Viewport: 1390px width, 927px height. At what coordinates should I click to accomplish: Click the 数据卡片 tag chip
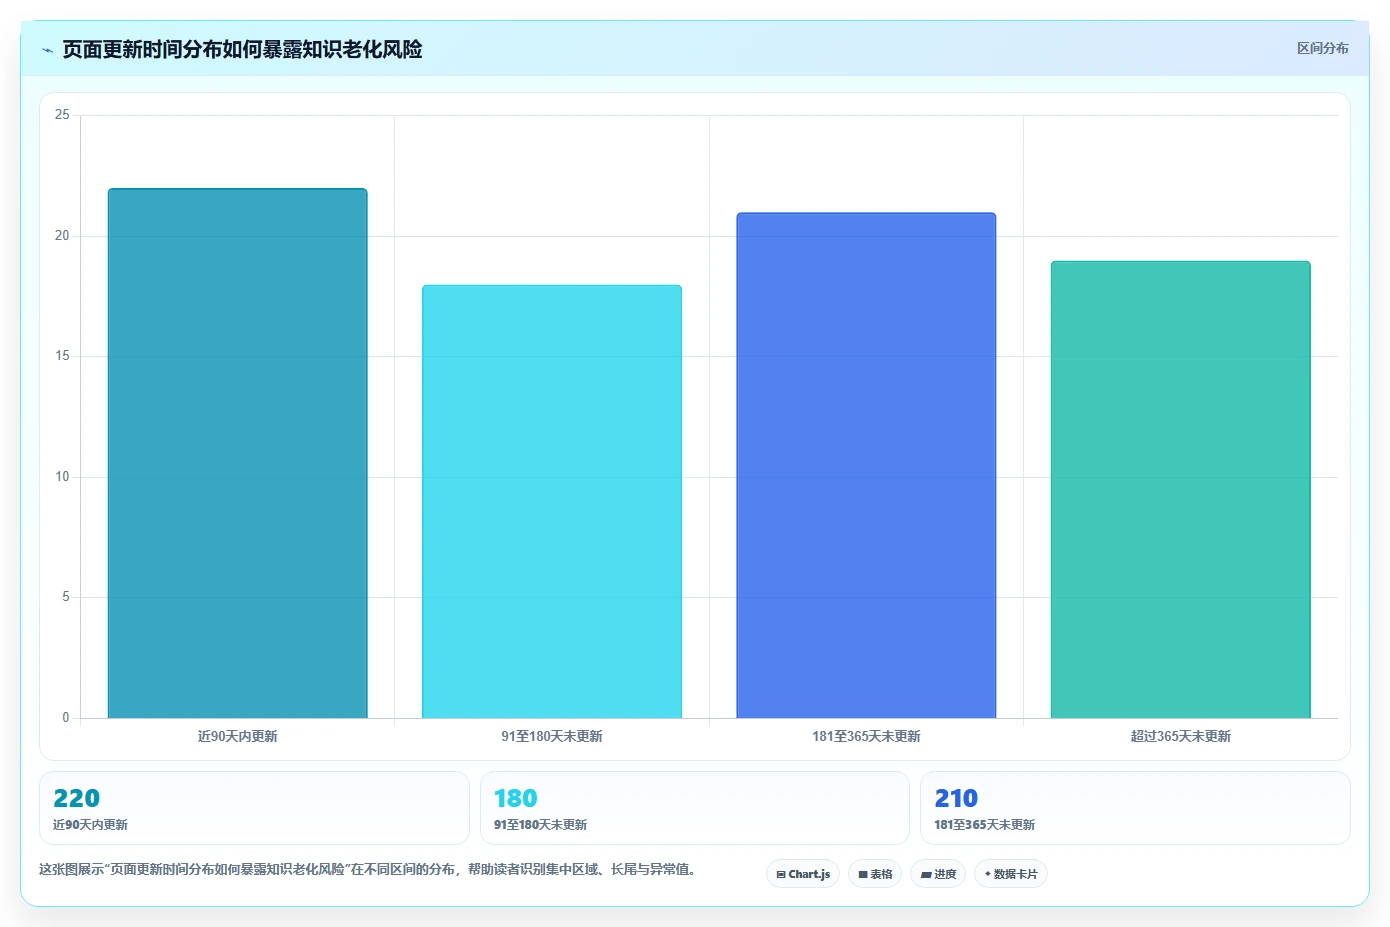point(1011,874)
